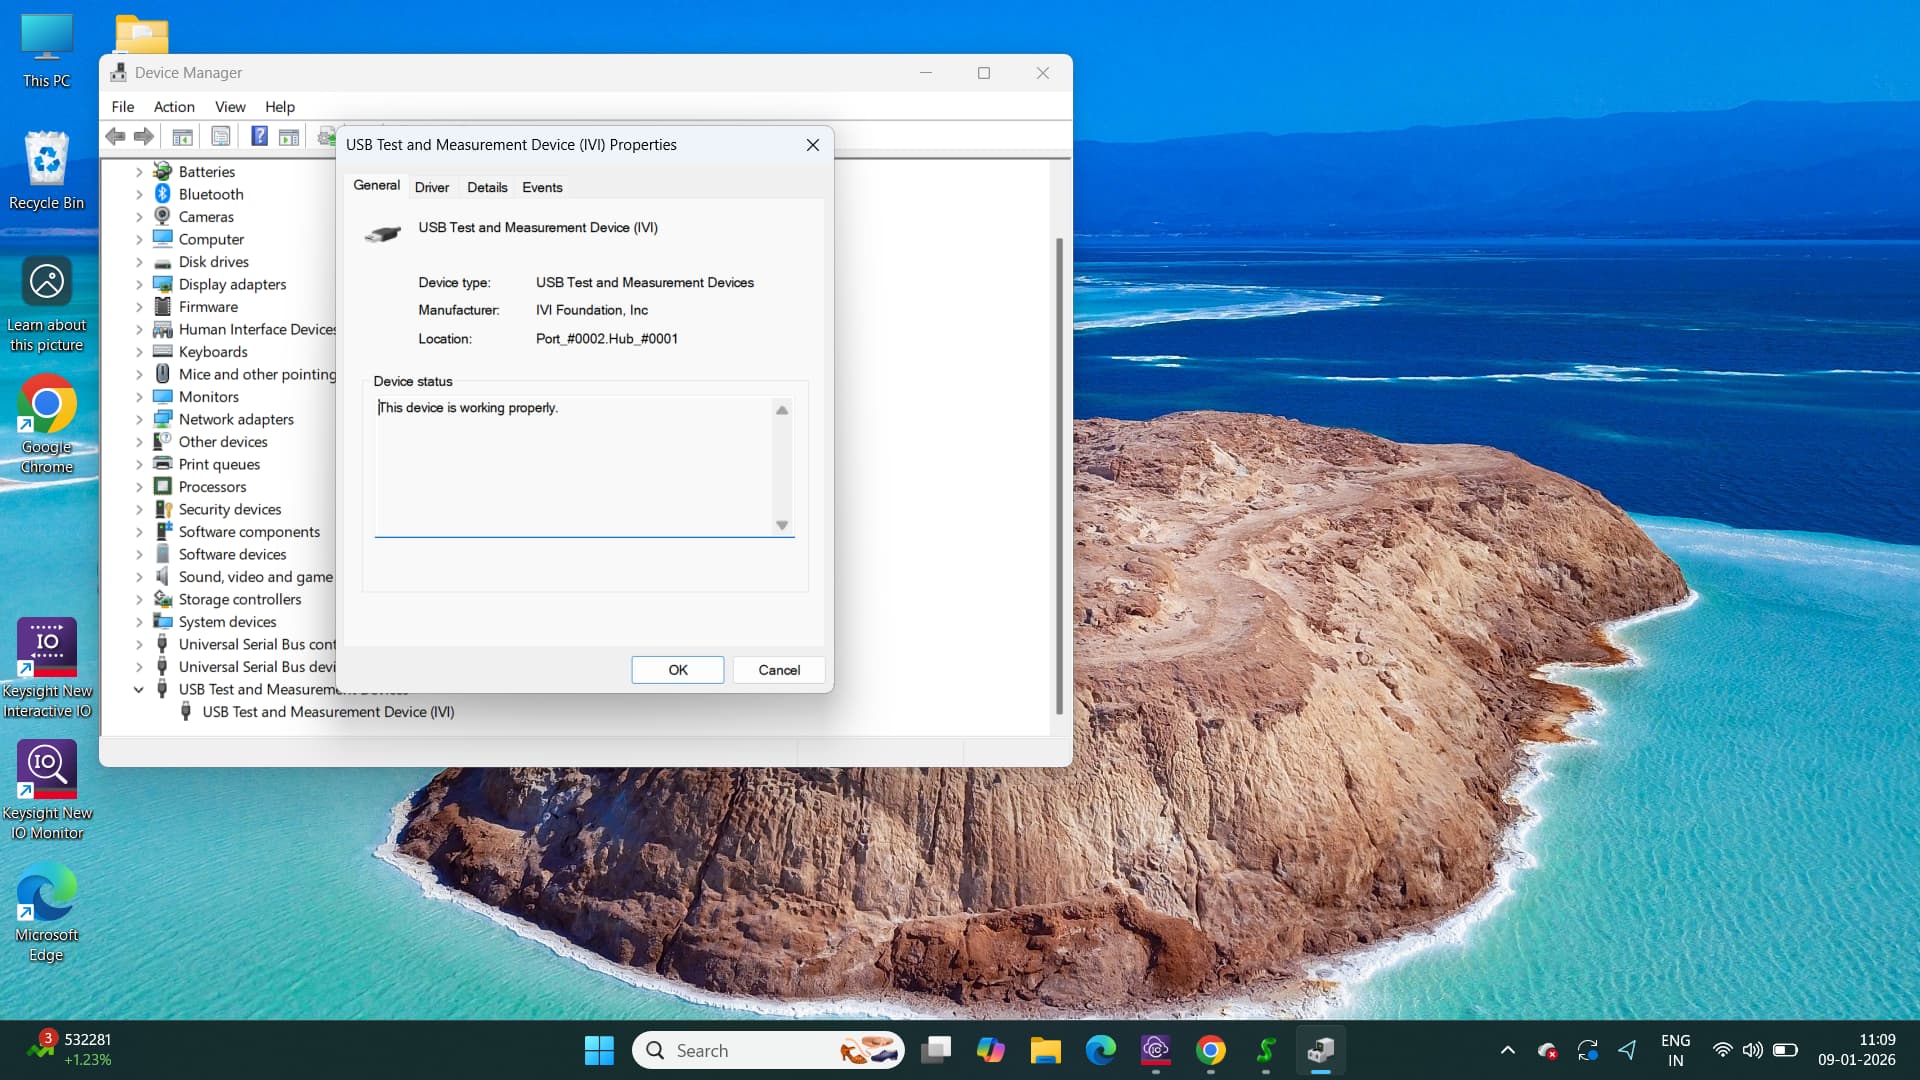Expand the Network adapters category
The width and height of the screenshot is (1920, 1080).
(x=139, y=419)
